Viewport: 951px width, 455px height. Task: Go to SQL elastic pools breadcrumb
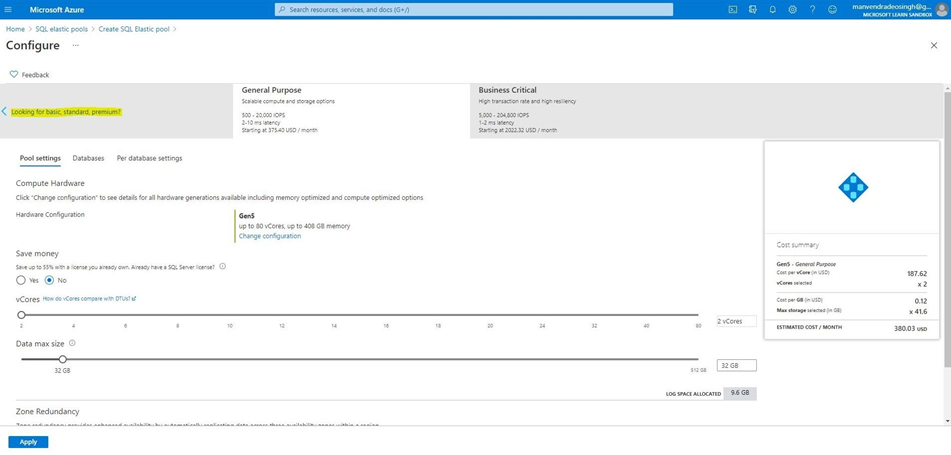[61, 29]
